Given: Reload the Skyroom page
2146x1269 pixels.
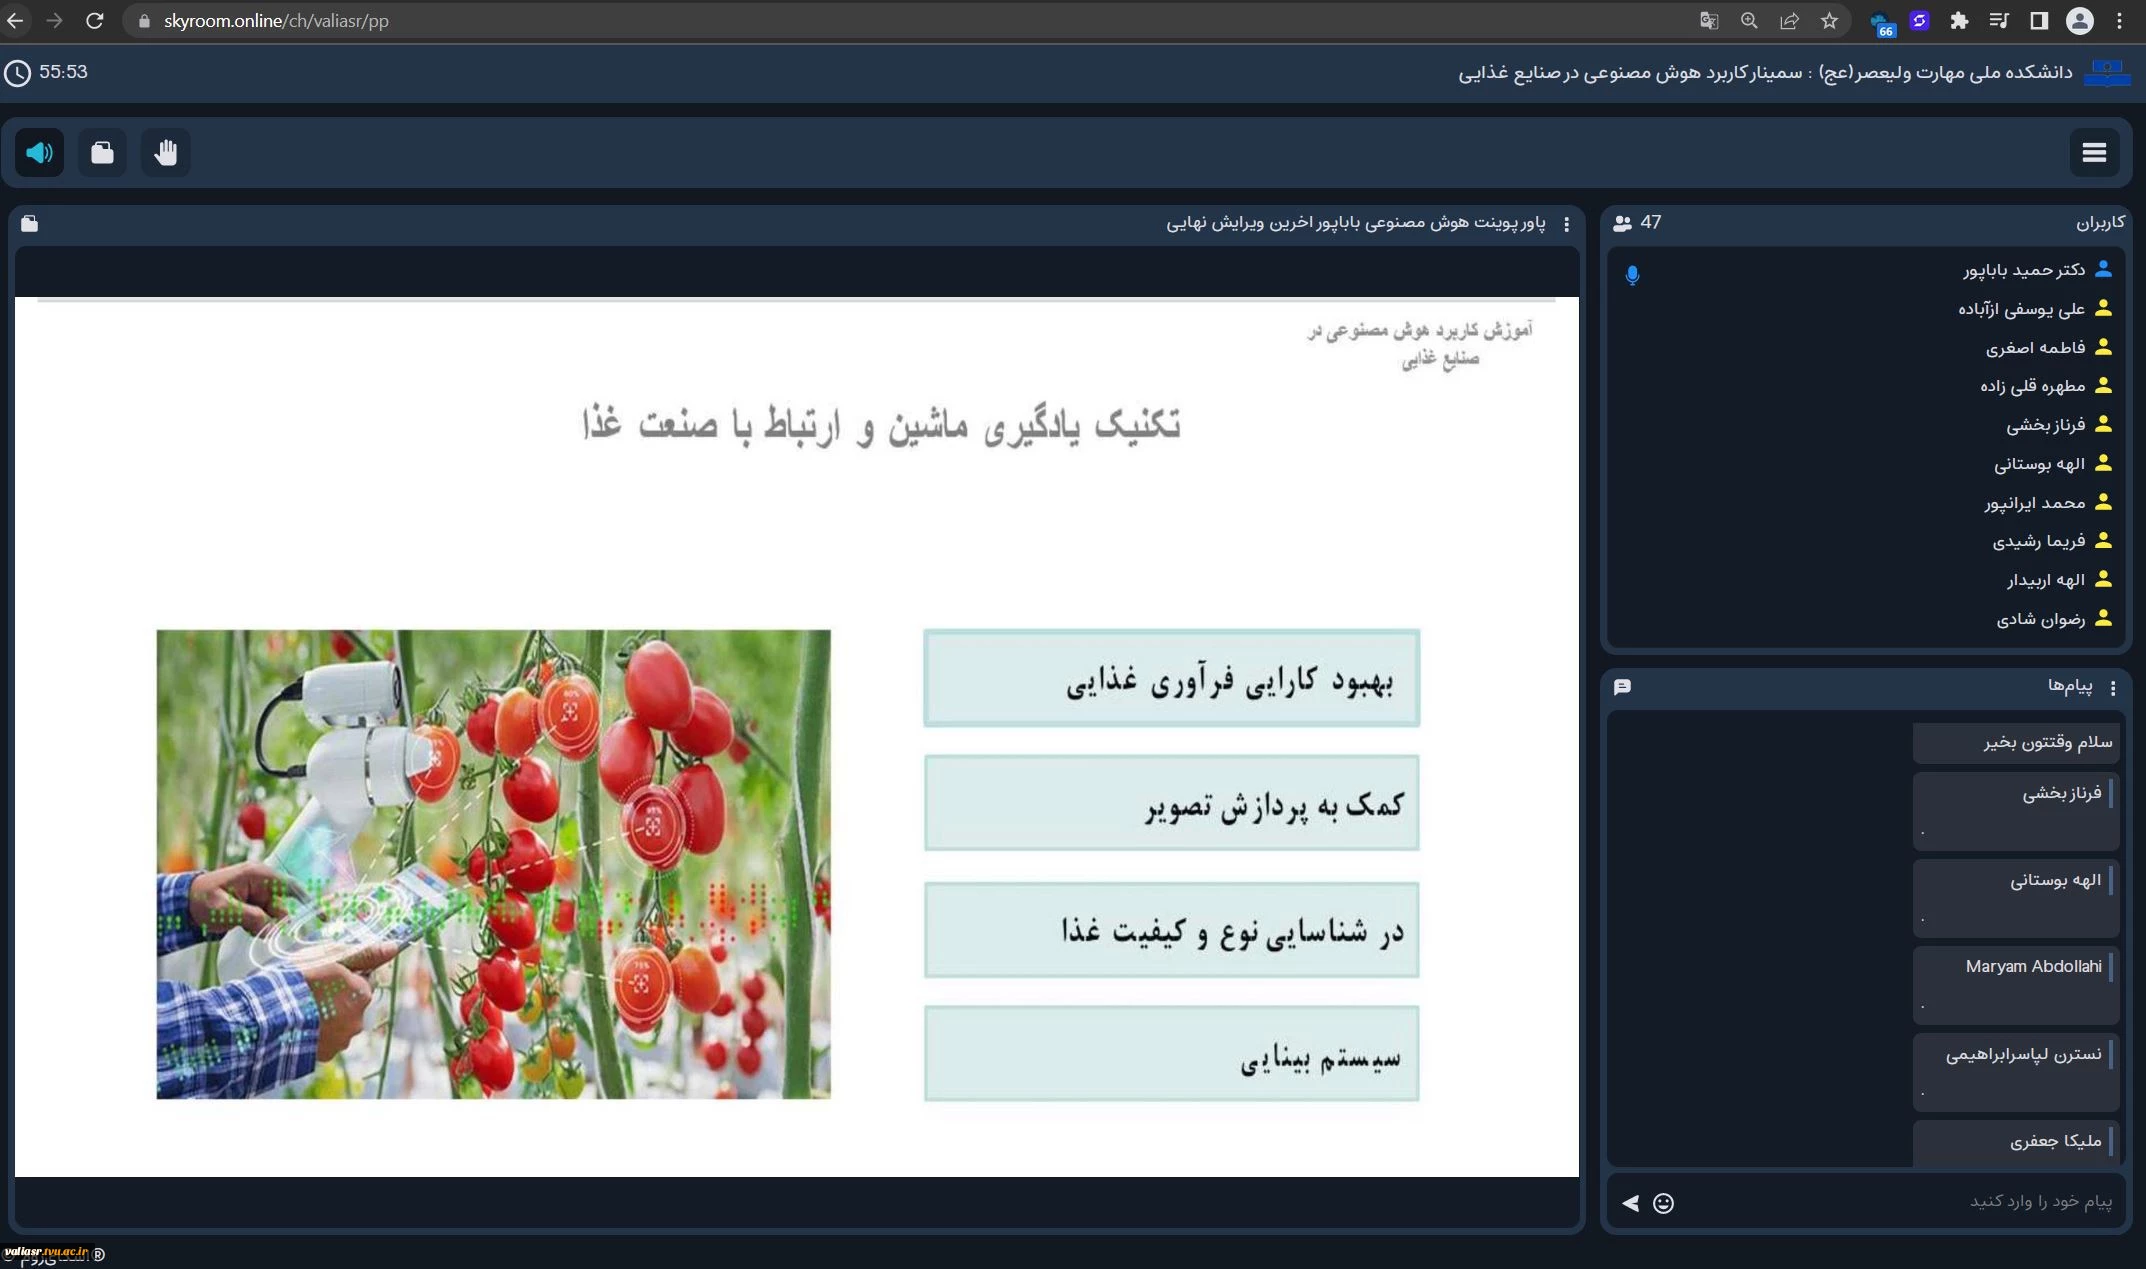Looking at the screenshot, I should (x=95, y=21).
